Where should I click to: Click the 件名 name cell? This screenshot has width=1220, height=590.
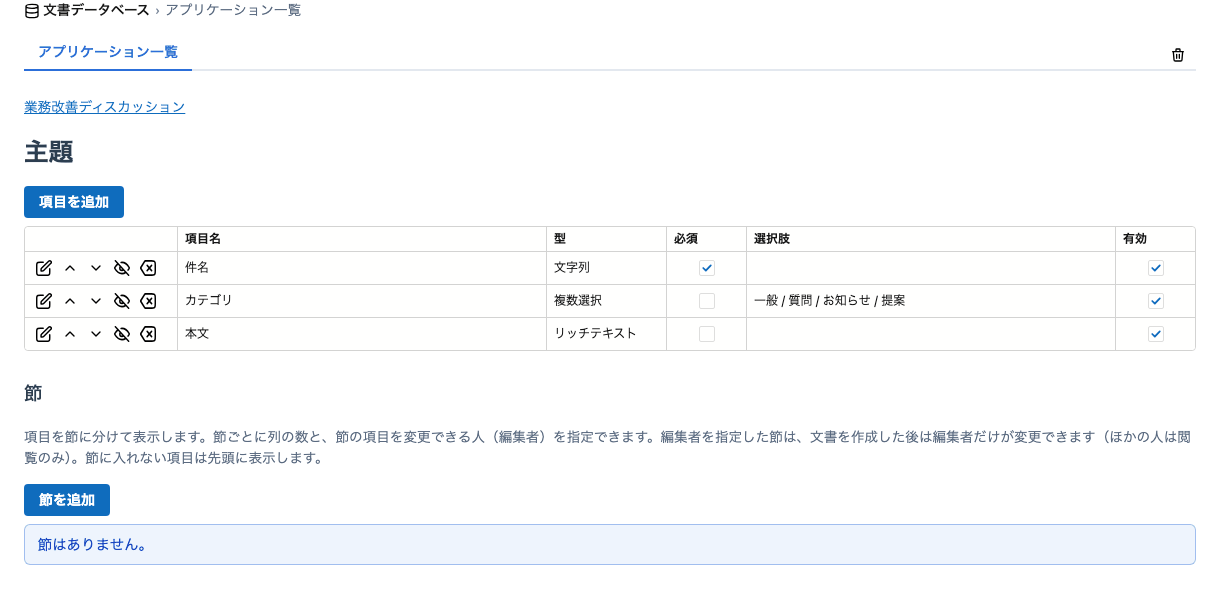pyautogui.click(x=362, y=268)
